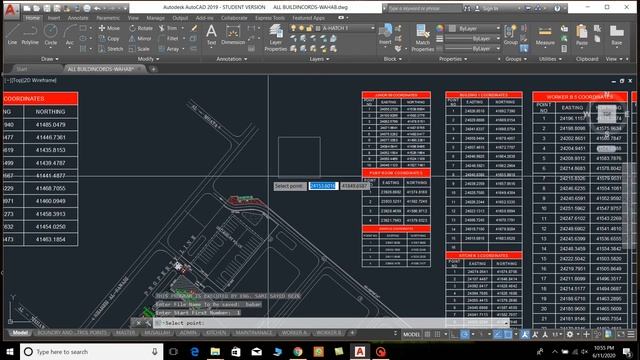Expand the Modify panel
The width and height of the screenshot is (640, 360).
149,59
